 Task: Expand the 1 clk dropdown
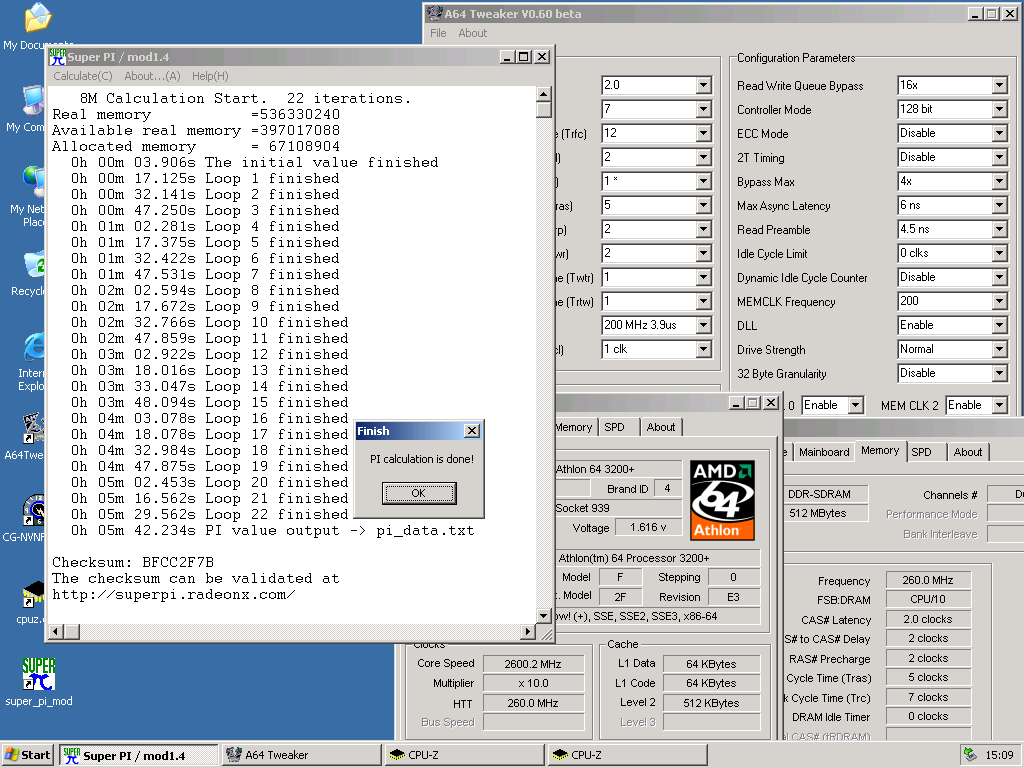[x=703, y=349]
